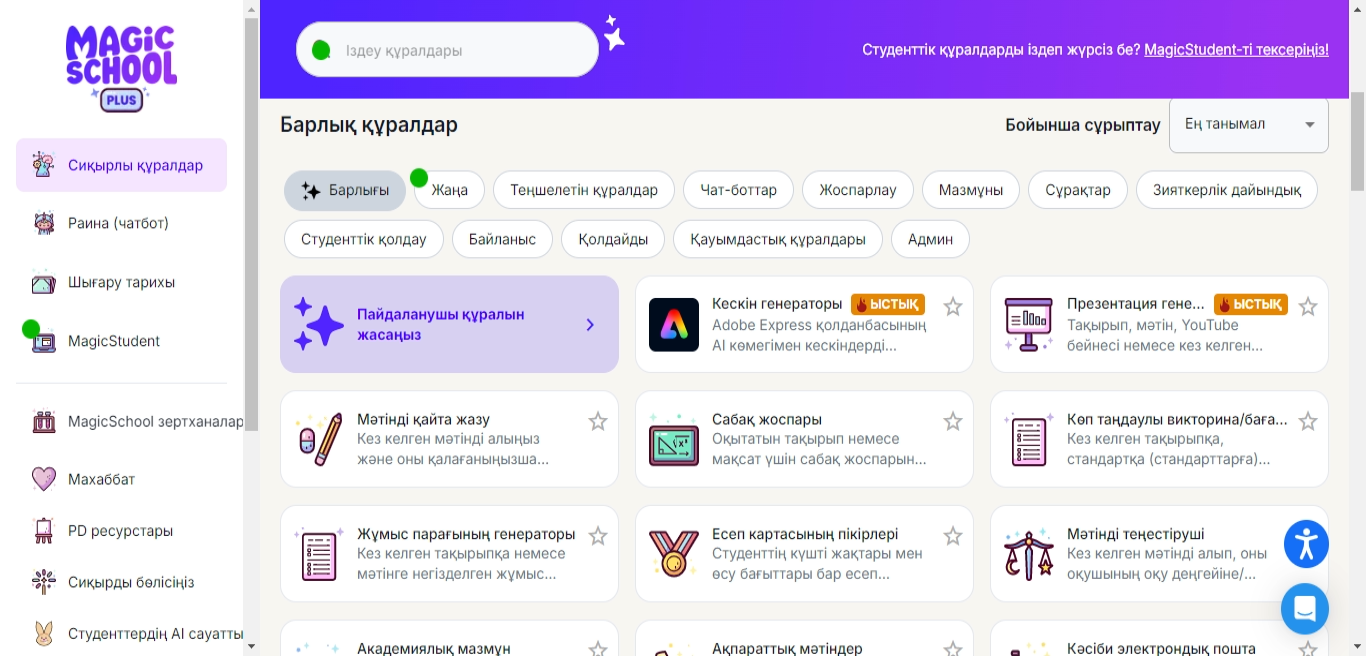Click sparkle icon on Пайдаланушы құралын жасаңыз
This screenshot has height=656, width=1366.
pos(319,324)
